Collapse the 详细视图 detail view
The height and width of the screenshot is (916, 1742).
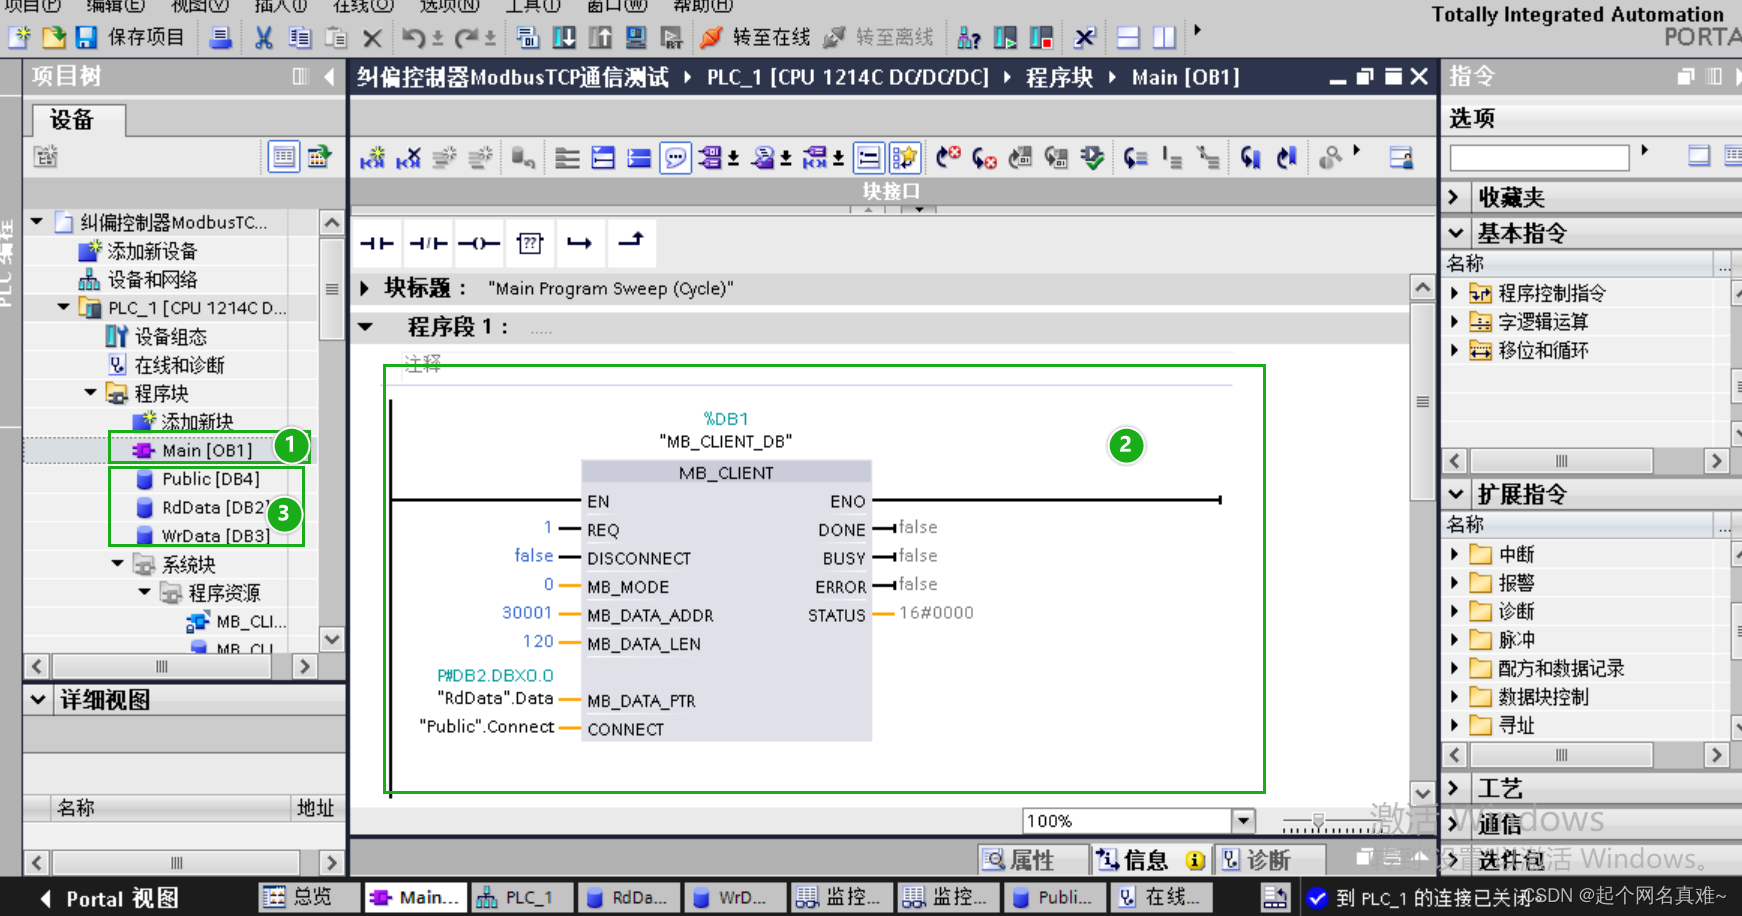coord(37,699)
